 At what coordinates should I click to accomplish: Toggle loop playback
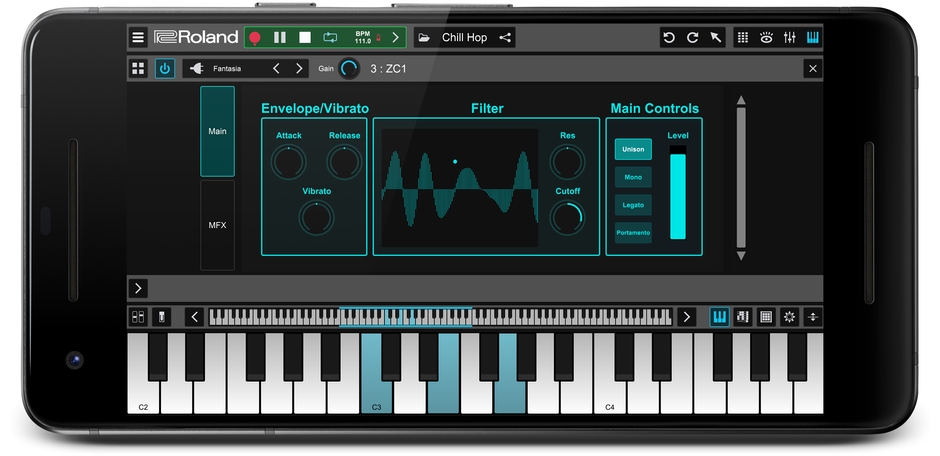[330, 38]
